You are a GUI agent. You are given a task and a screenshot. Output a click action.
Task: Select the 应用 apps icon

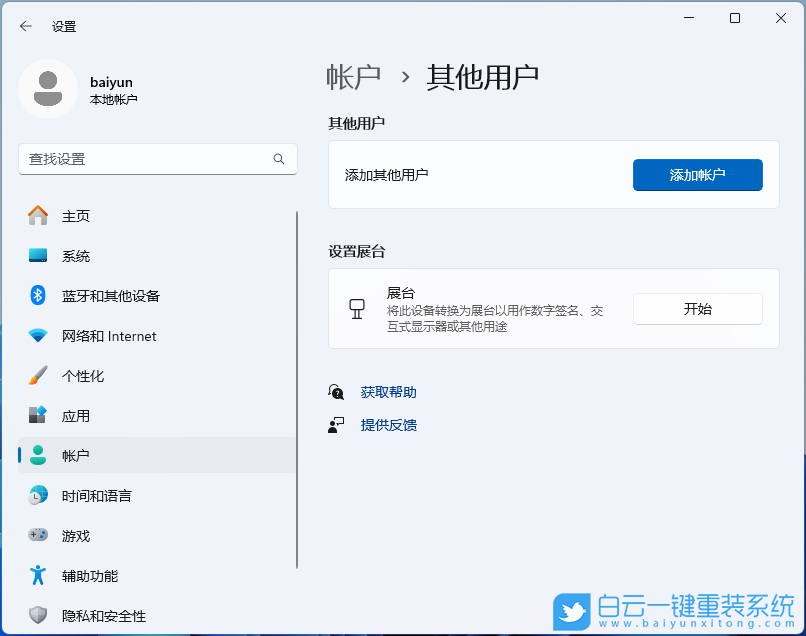(x=40, y=416)
